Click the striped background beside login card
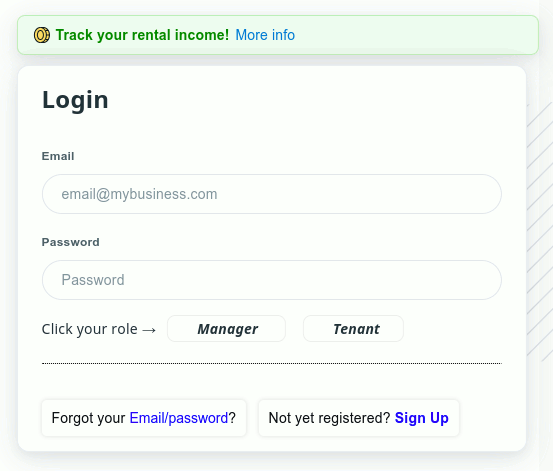 [540, 229]
